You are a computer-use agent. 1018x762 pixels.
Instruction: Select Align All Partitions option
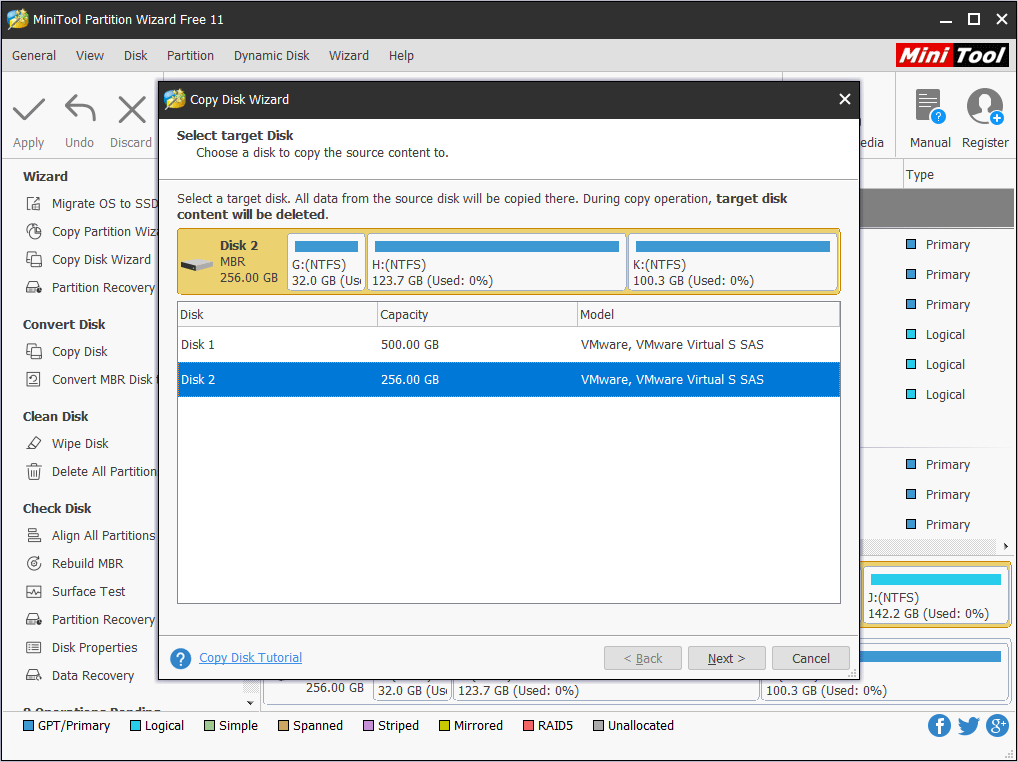(x=90, y=536)
